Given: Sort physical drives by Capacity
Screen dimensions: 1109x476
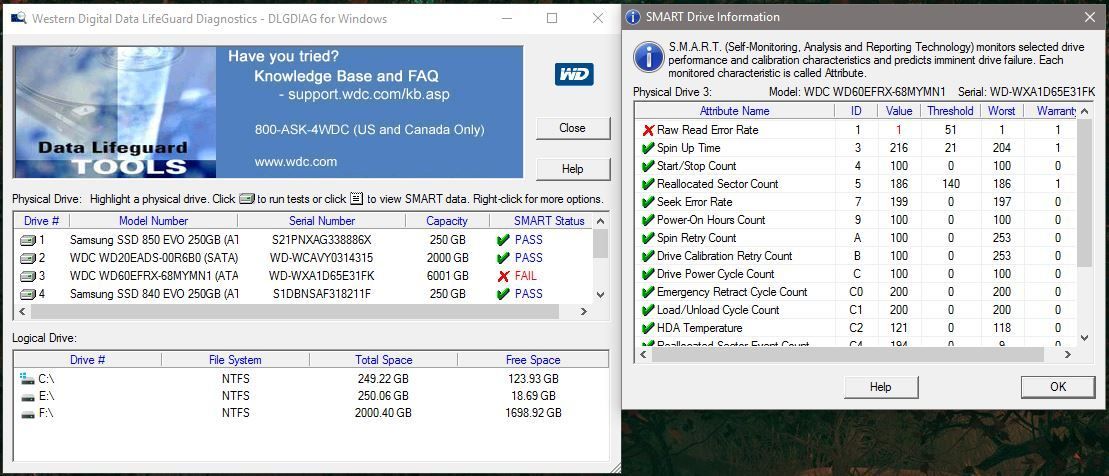Looking at the screenshot, I should coord(447,221).
